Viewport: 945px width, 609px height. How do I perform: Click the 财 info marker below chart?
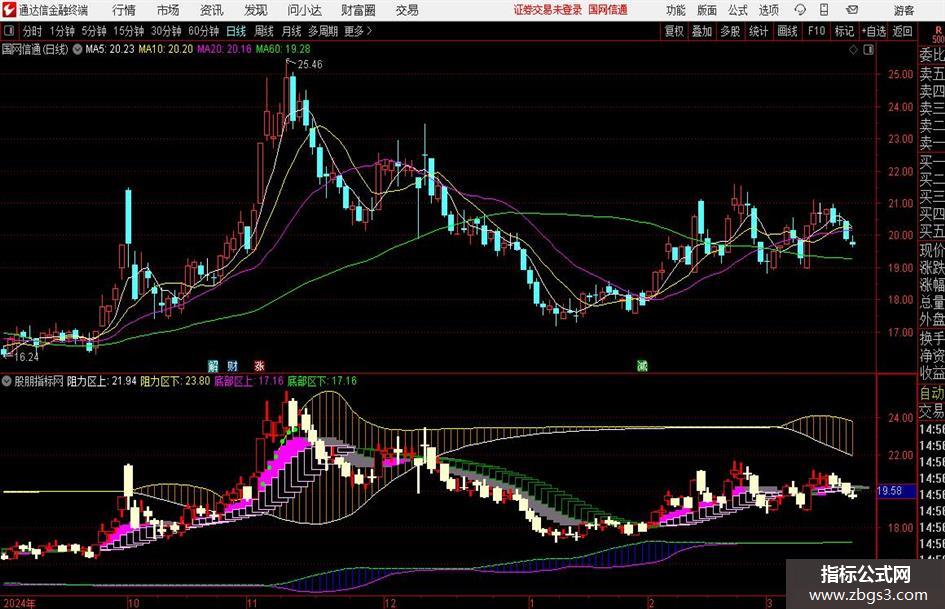pyautogui.click(x=233, y=365)
